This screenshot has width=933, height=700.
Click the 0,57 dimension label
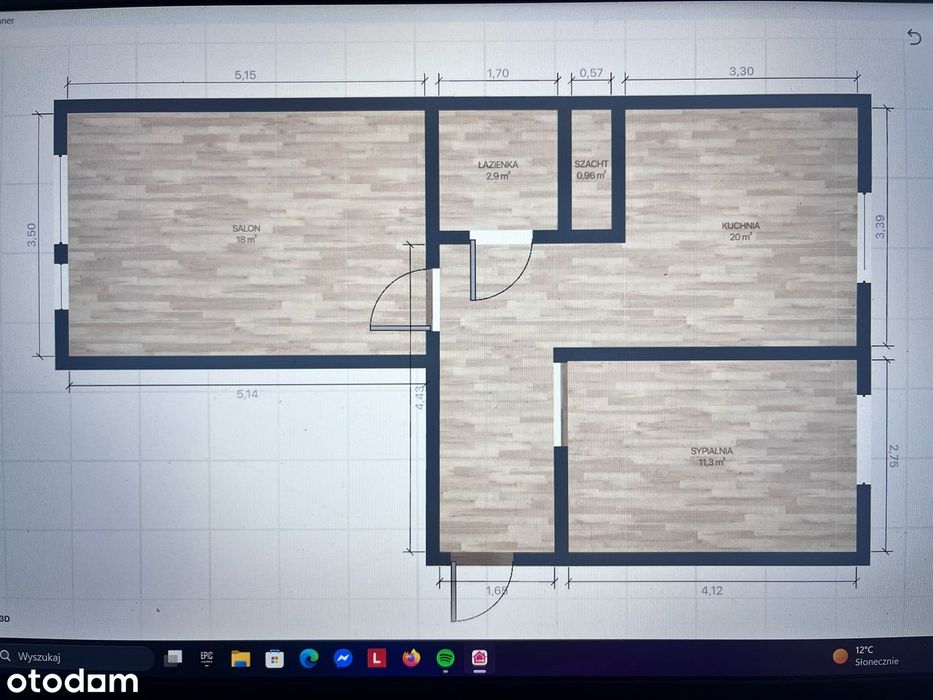point(591,73)
